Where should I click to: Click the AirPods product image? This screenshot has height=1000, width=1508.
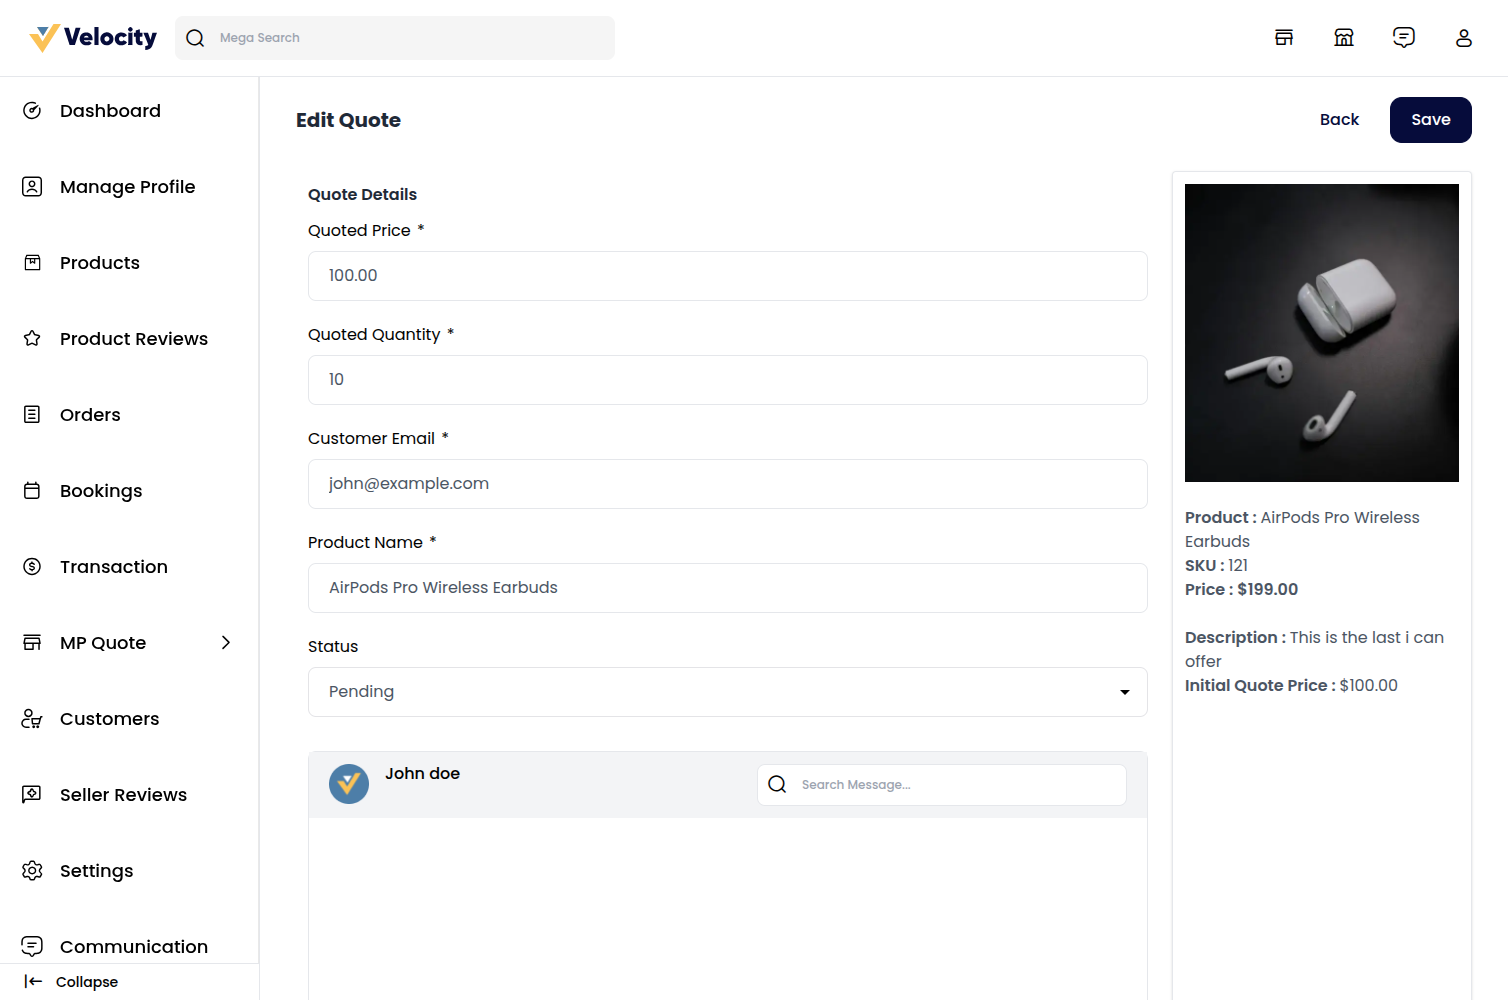(x=1322, y=333)
